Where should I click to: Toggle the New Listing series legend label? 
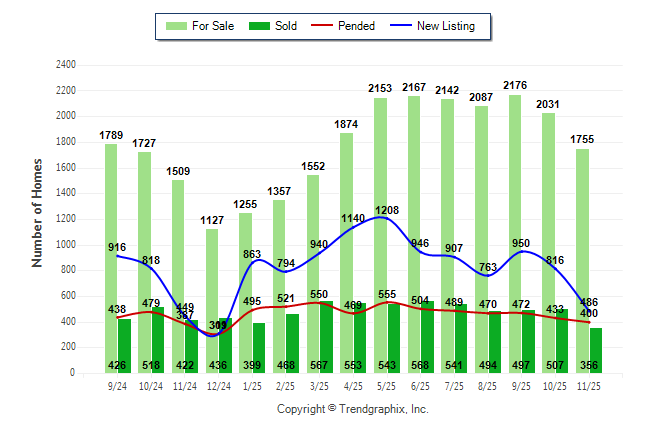(446, 26)
